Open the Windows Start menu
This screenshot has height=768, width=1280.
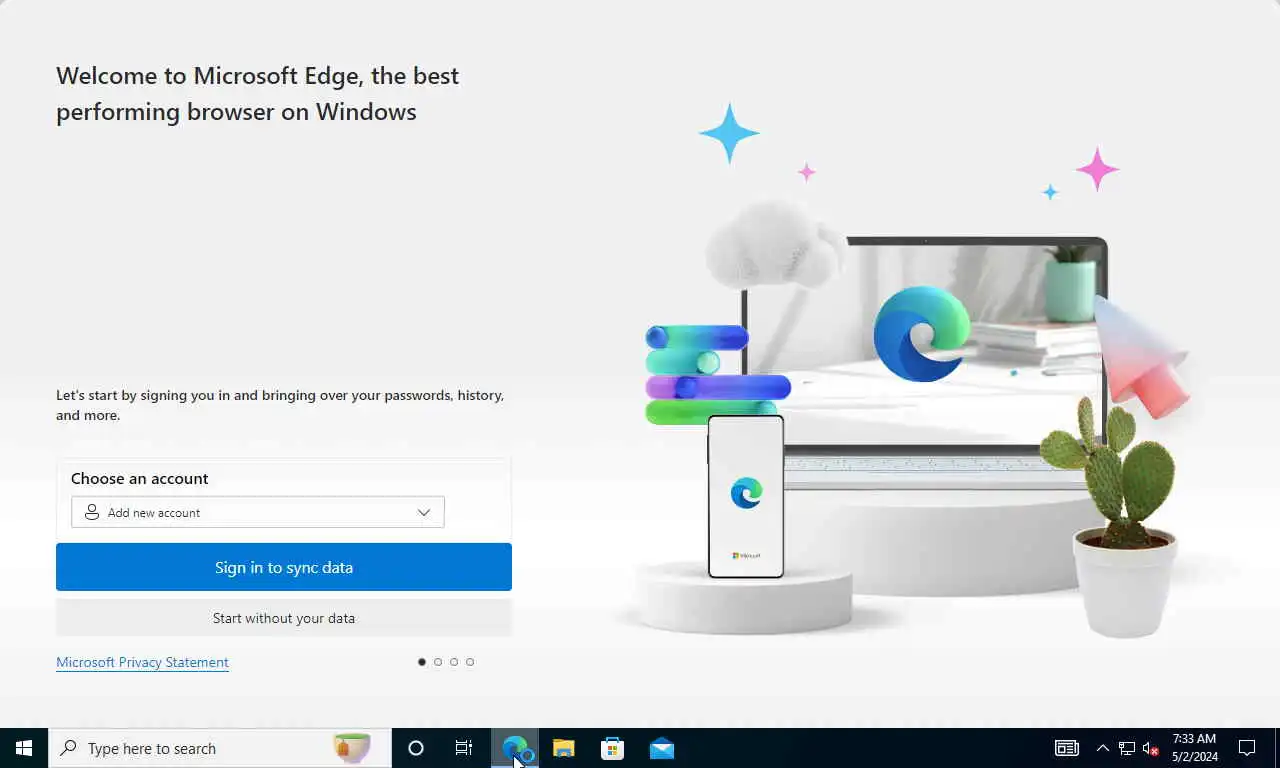(24, 748)
